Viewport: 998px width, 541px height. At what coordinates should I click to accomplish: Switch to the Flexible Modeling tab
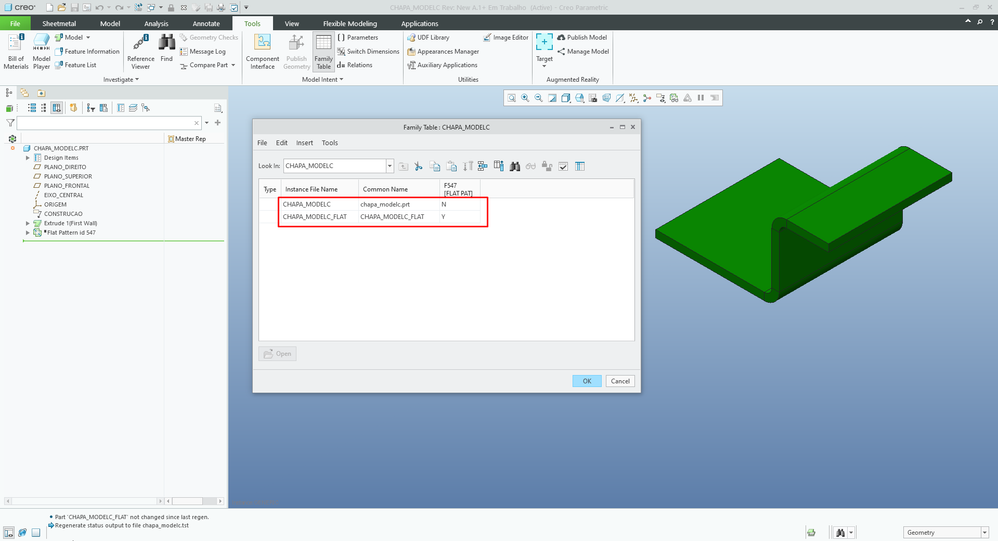[349, 24]
